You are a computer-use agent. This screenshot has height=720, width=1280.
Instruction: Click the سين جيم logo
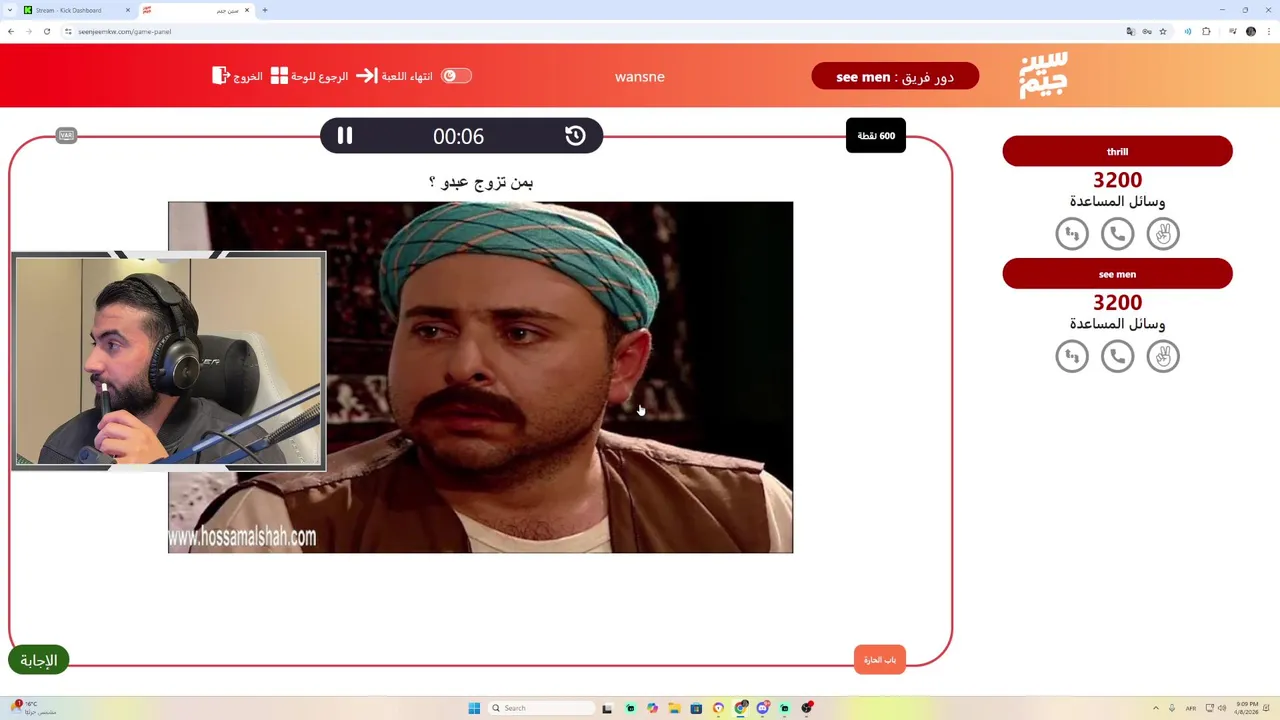pyautogui.click(x=1043, y=75)
